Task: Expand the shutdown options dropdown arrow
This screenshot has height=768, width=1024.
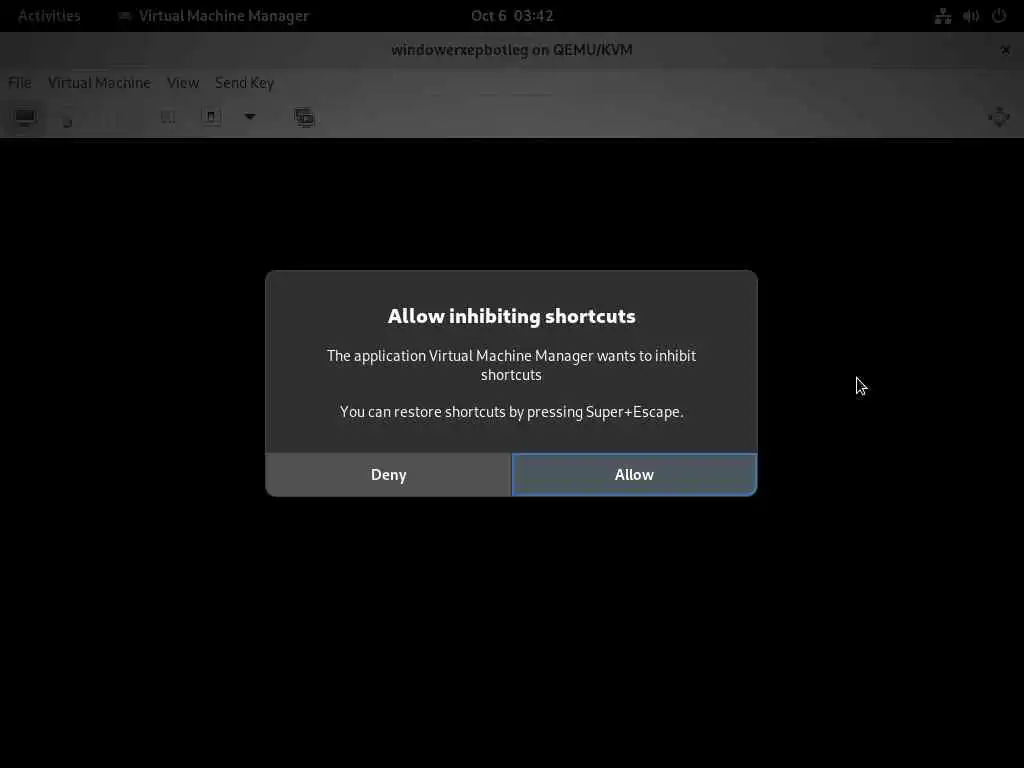Action: point(249,118)
